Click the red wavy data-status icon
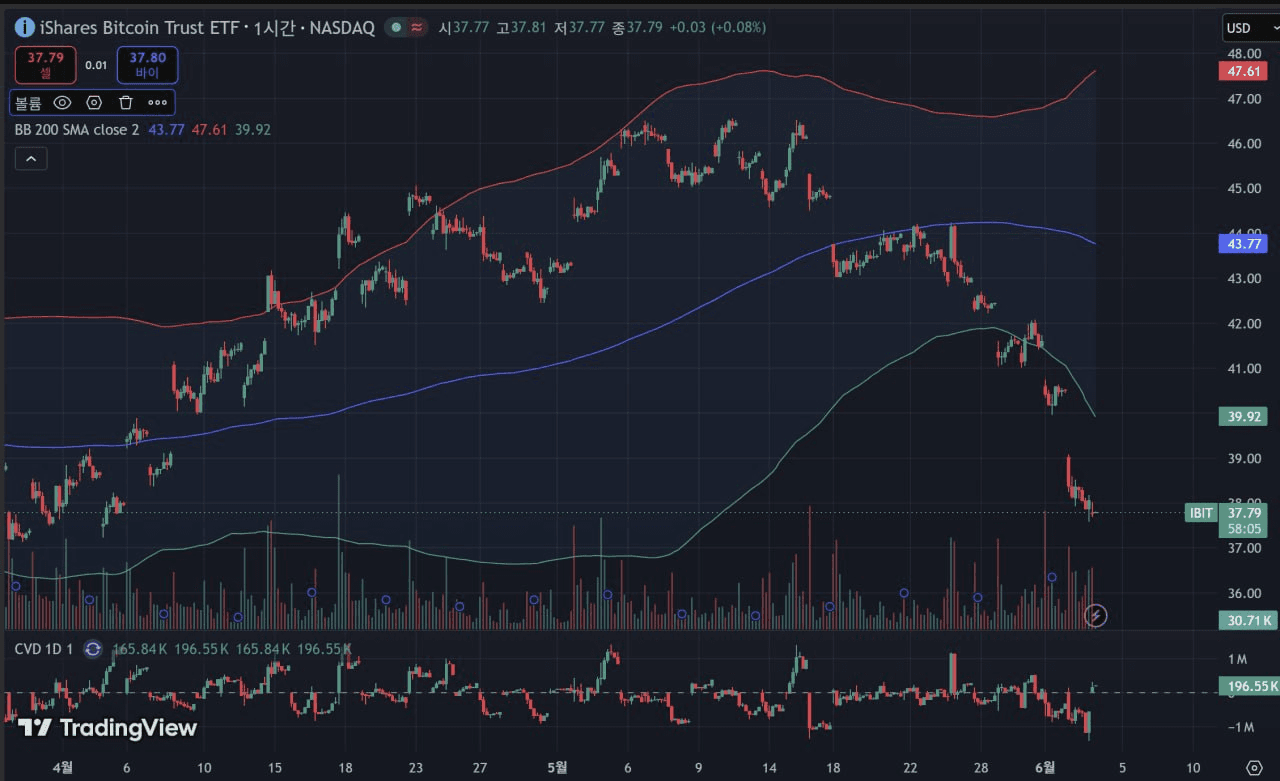This screenshot has width=1280, height=781. point(416,27)
